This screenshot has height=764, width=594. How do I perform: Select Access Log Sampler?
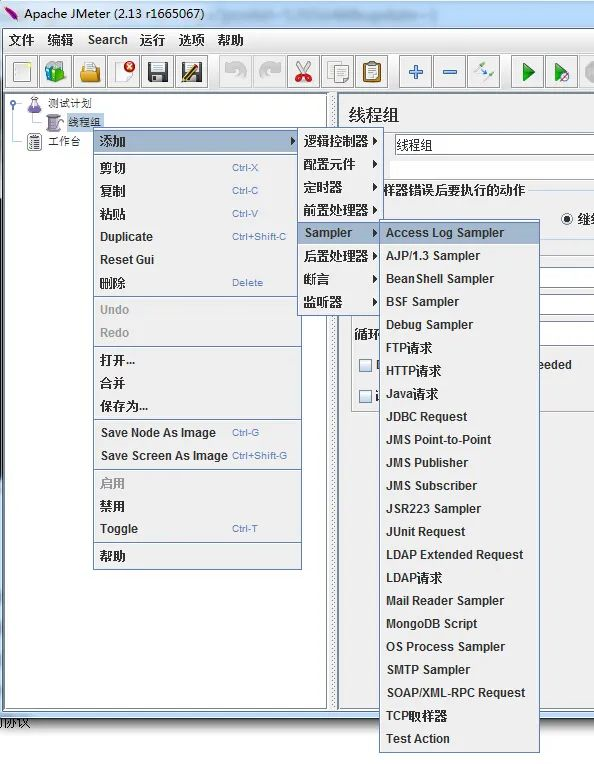pos(459,233)
